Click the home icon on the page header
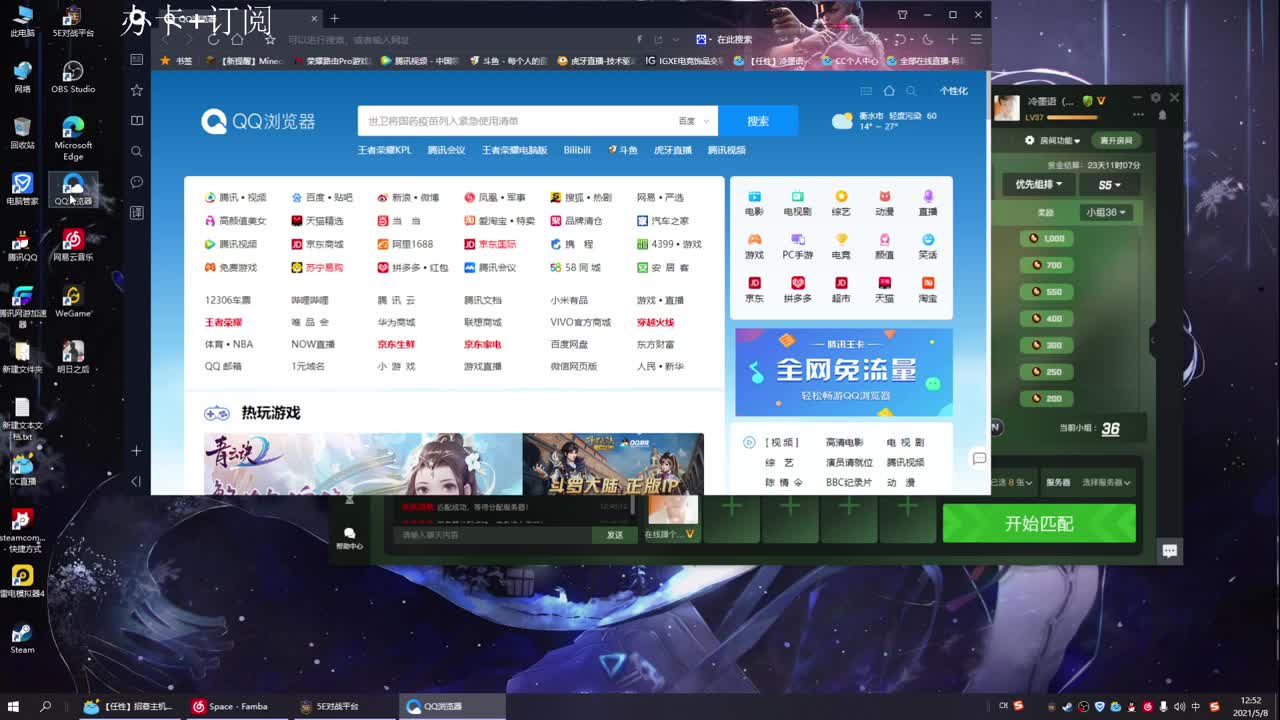Image resolution: width=1280 pixels, height=720 pixels. pos(888,91)
